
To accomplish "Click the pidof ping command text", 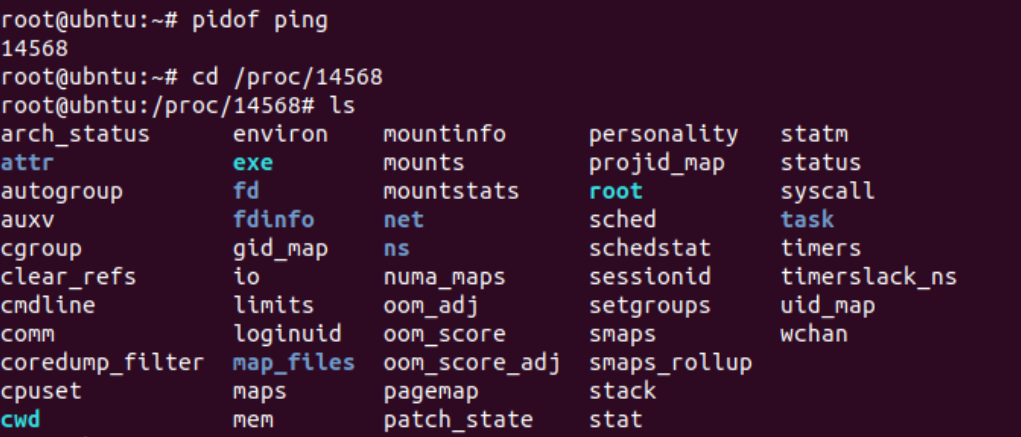I will [x=260, y=21].
